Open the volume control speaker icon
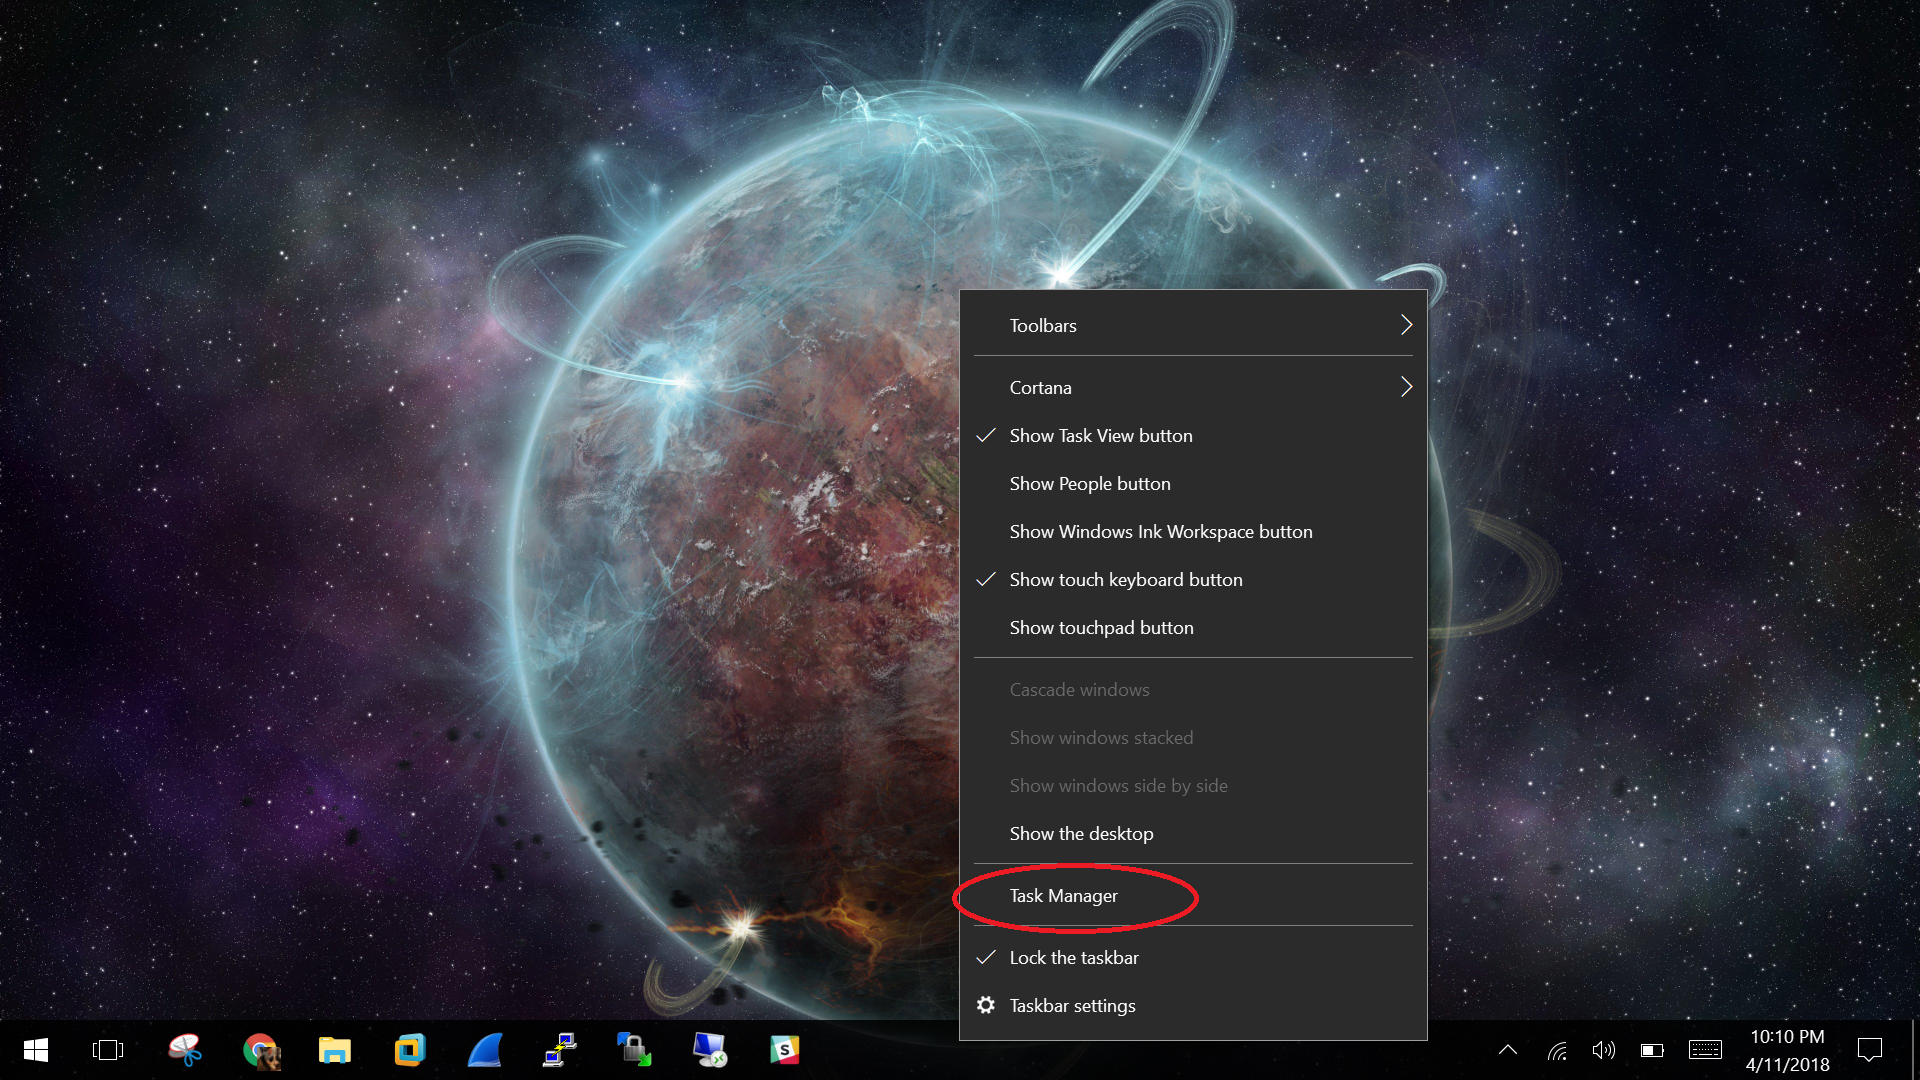The image size is (1920, 1080). tap(1603, 1050)
